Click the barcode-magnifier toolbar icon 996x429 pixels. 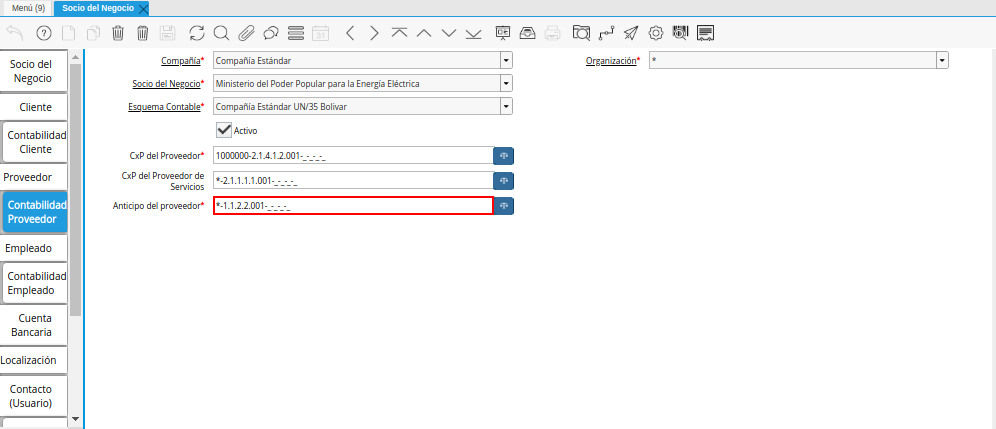pos(680,33)
